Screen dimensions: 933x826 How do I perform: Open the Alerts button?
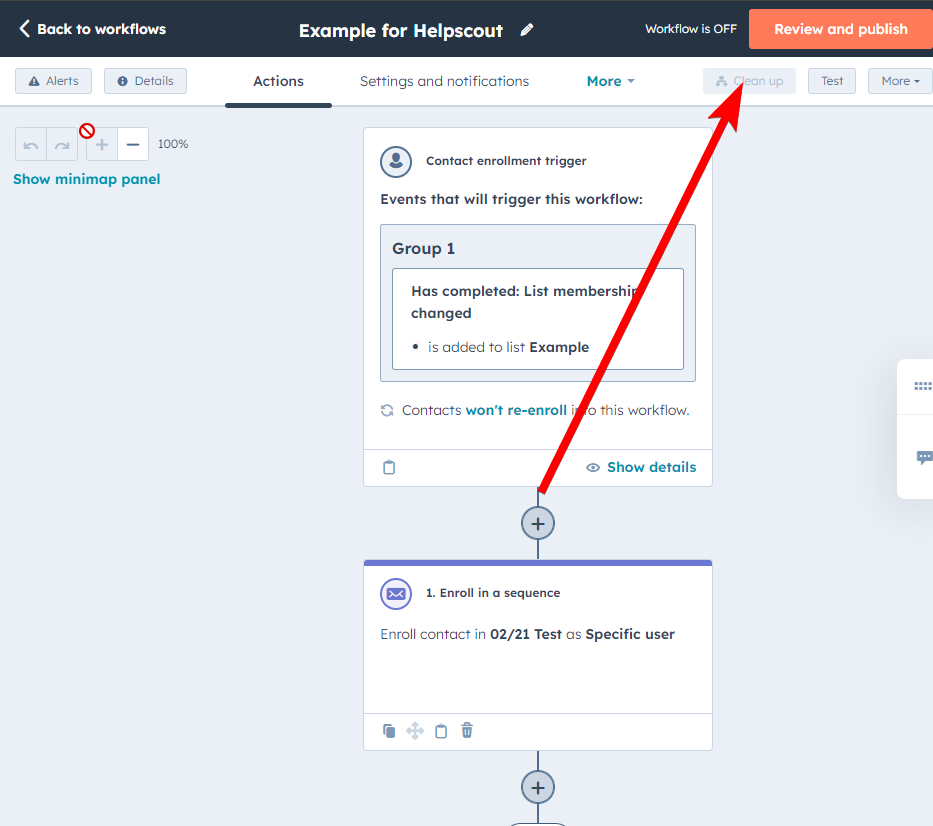[54, 81]
